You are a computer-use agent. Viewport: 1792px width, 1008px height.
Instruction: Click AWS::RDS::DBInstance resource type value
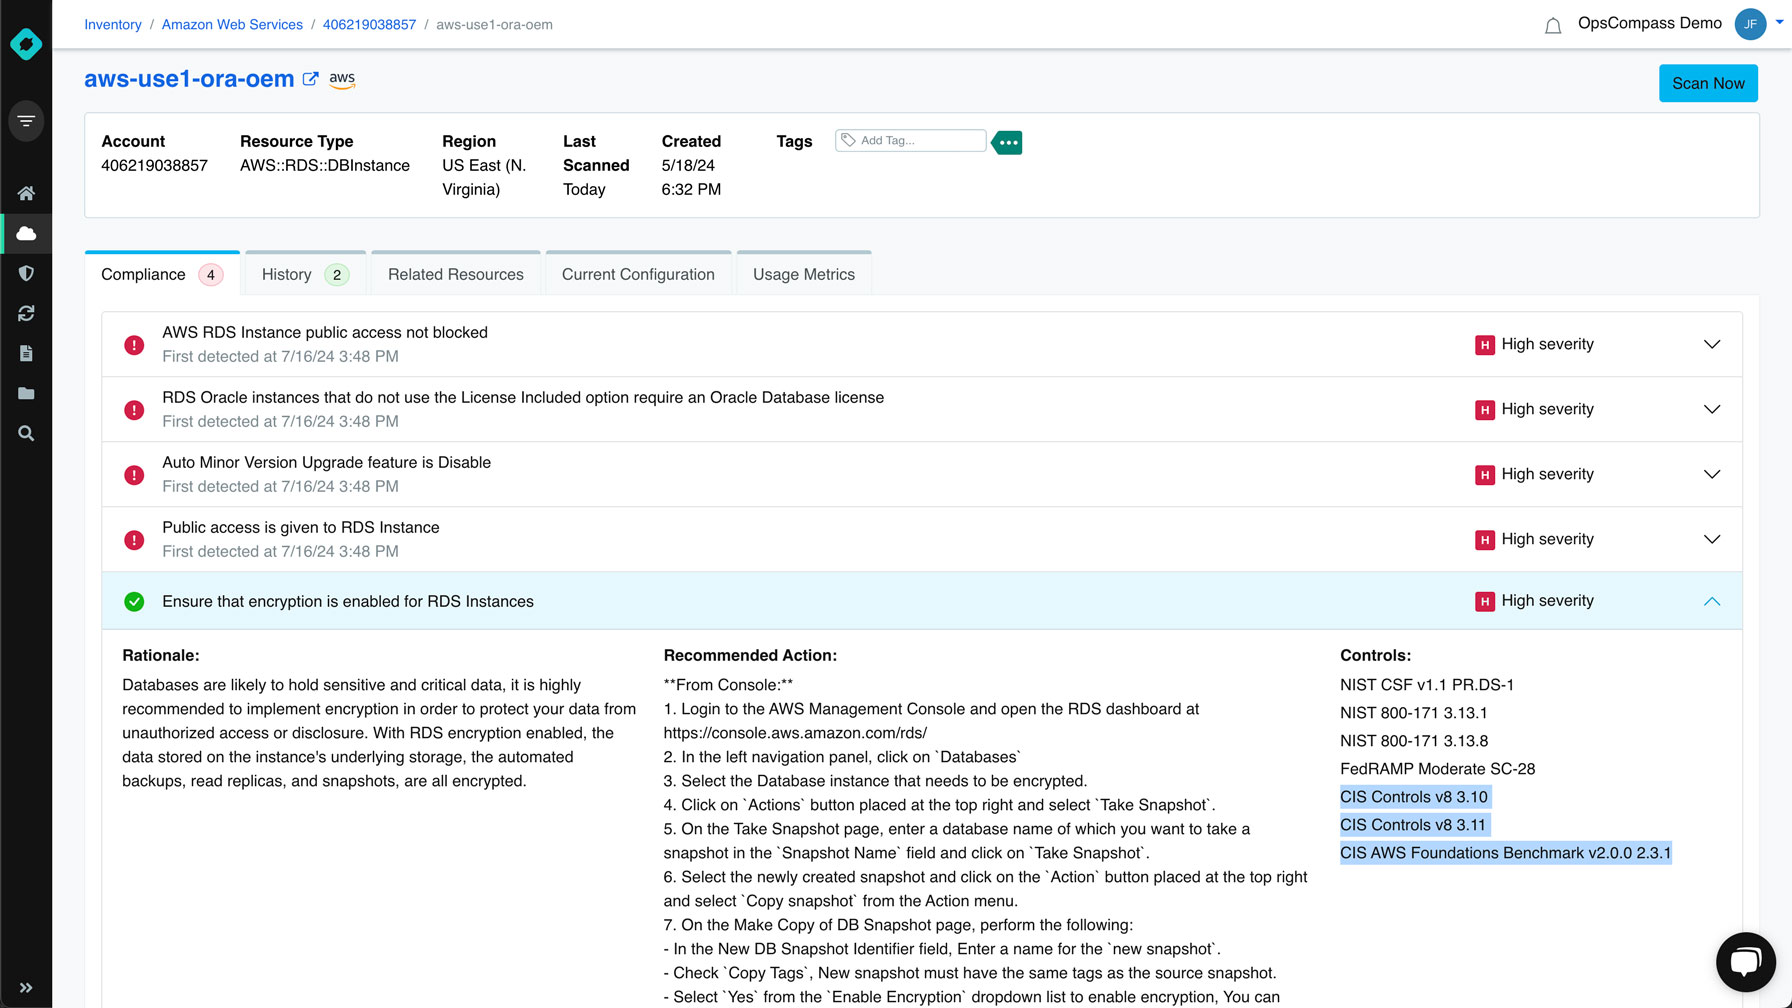click(325, 165)
